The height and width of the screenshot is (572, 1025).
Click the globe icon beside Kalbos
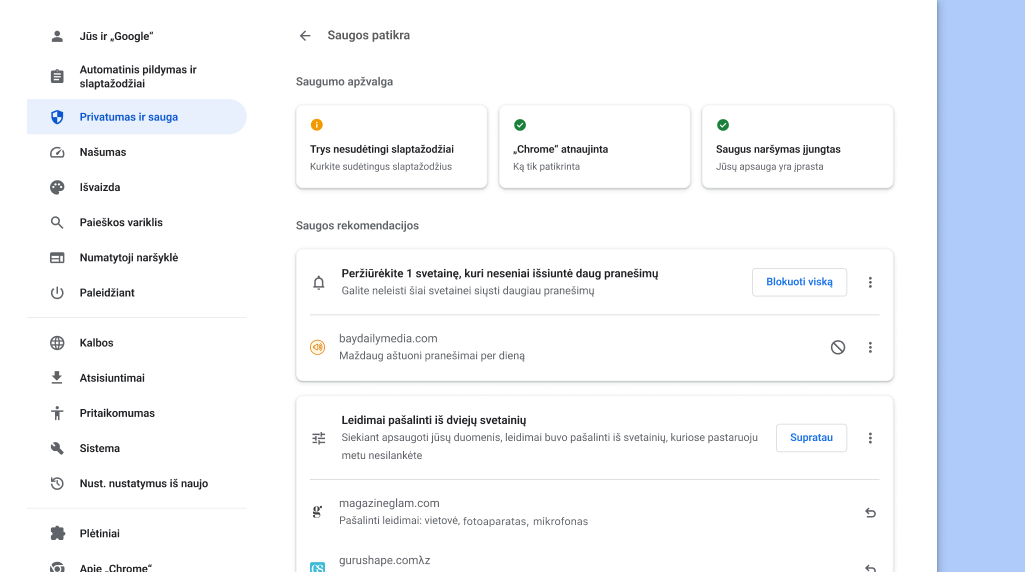tap(57, 343)
